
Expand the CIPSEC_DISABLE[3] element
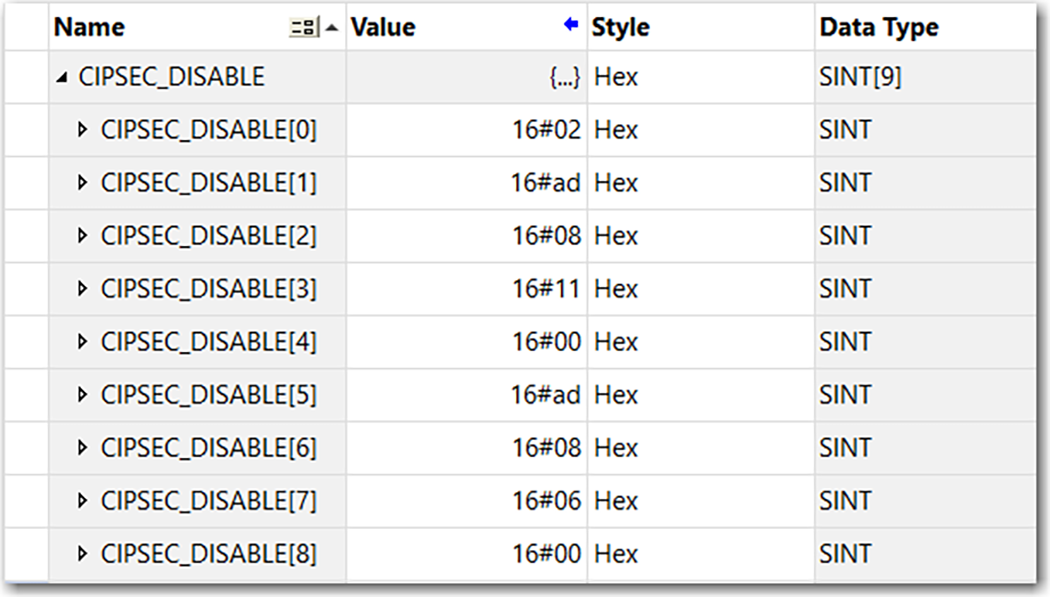click(83, 289)
